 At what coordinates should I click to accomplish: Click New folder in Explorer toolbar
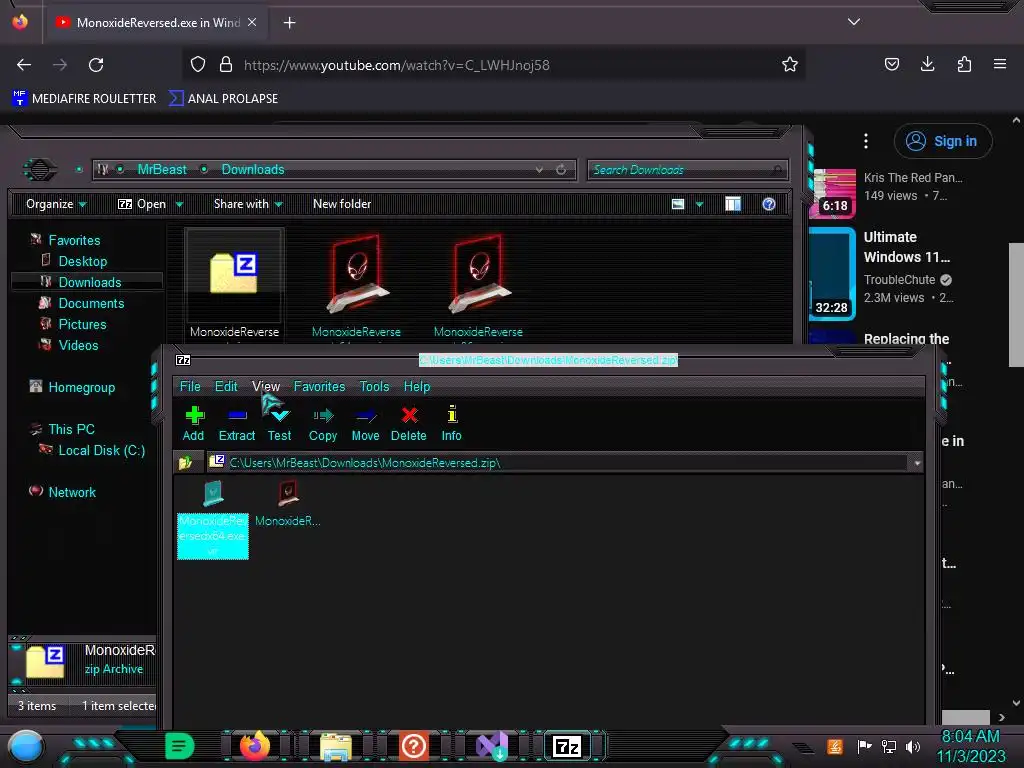pyautogui.click(x=342, y=204)
